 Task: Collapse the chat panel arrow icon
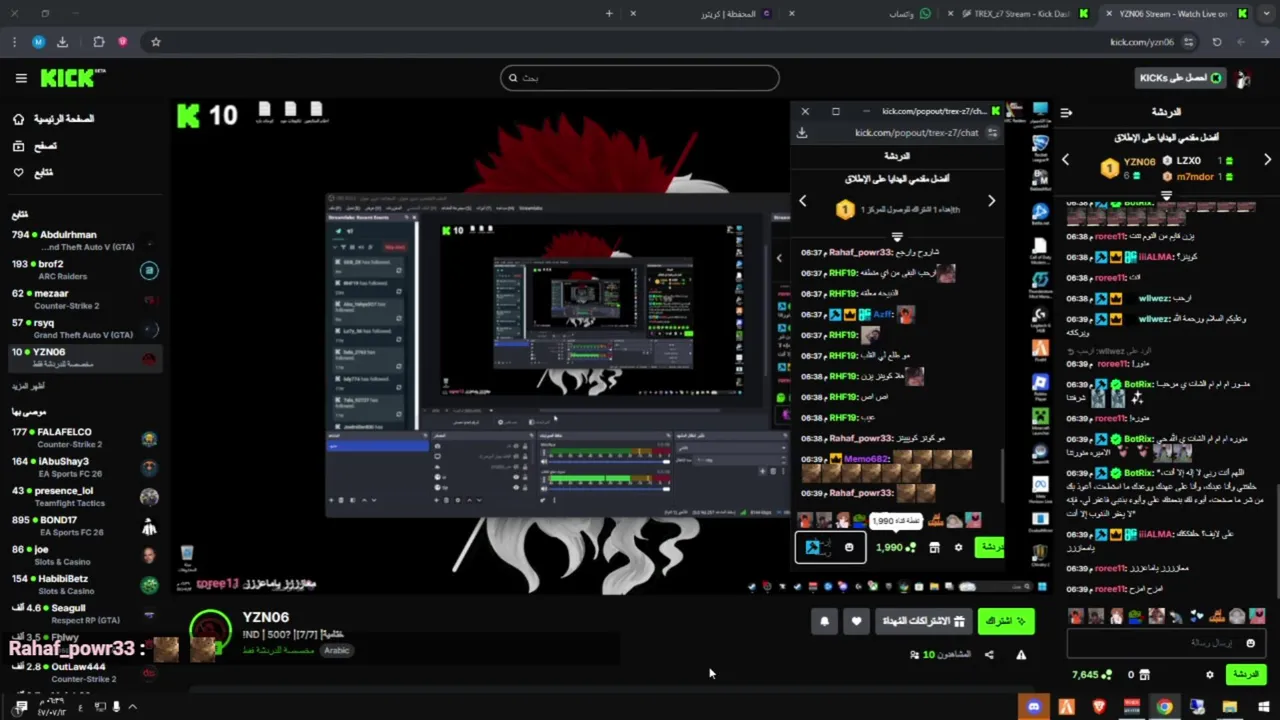coord(1067,112)
